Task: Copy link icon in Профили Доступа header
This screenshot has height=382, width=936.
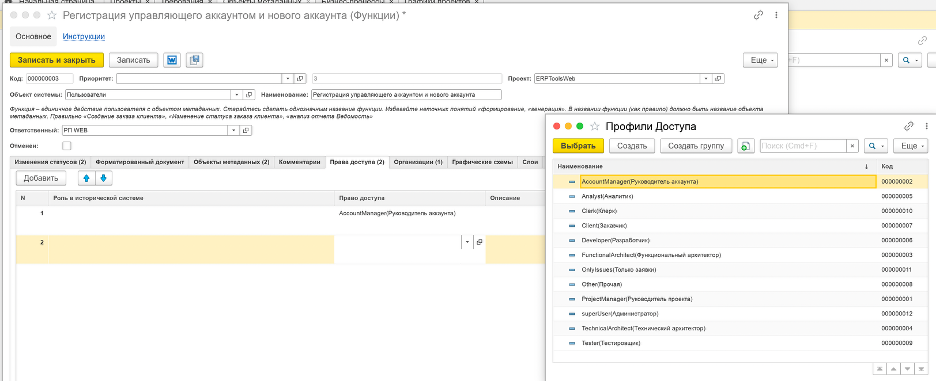Action: pos(908,127)
